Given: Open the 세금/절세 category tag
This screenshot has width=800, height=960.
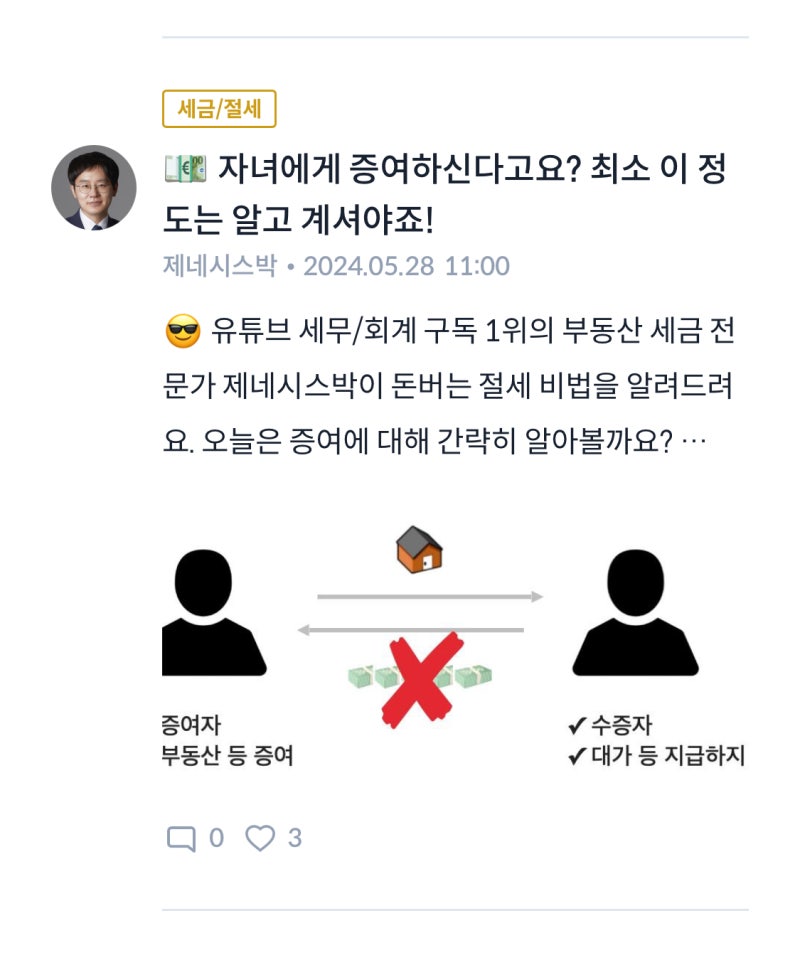Looking at the screenshot, I should tap(219, 109).
